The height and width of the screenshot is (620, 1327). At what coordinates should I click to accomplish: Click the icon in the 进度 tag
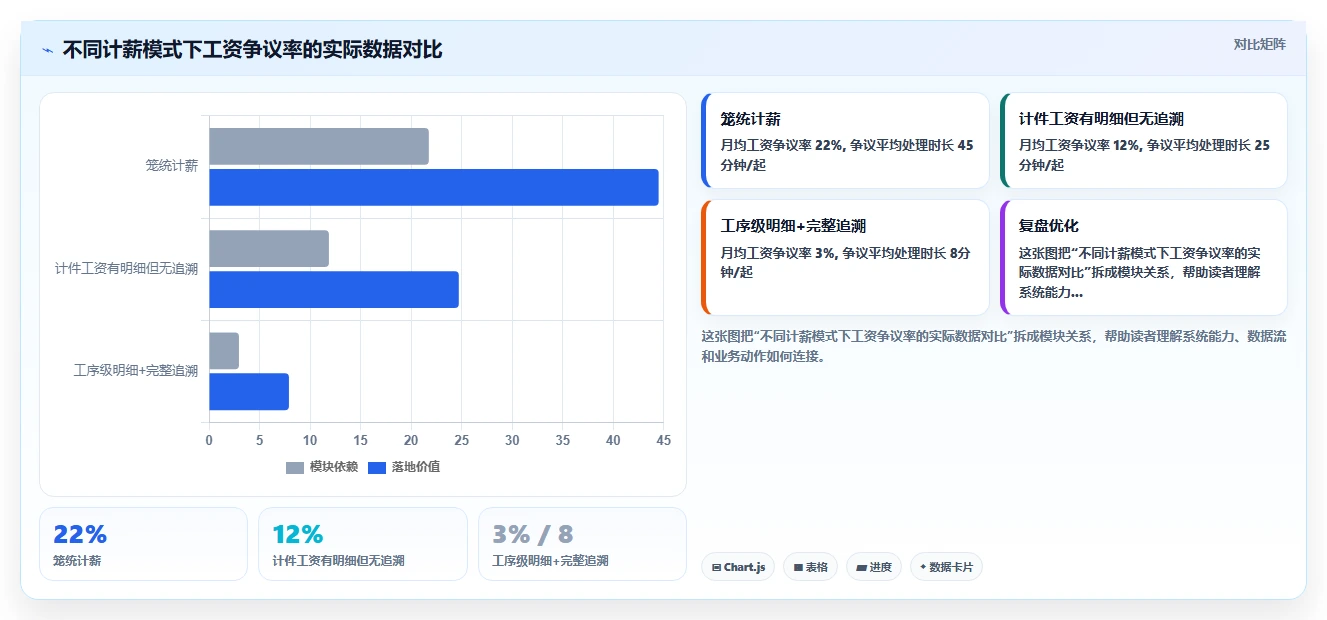(862, 567)
